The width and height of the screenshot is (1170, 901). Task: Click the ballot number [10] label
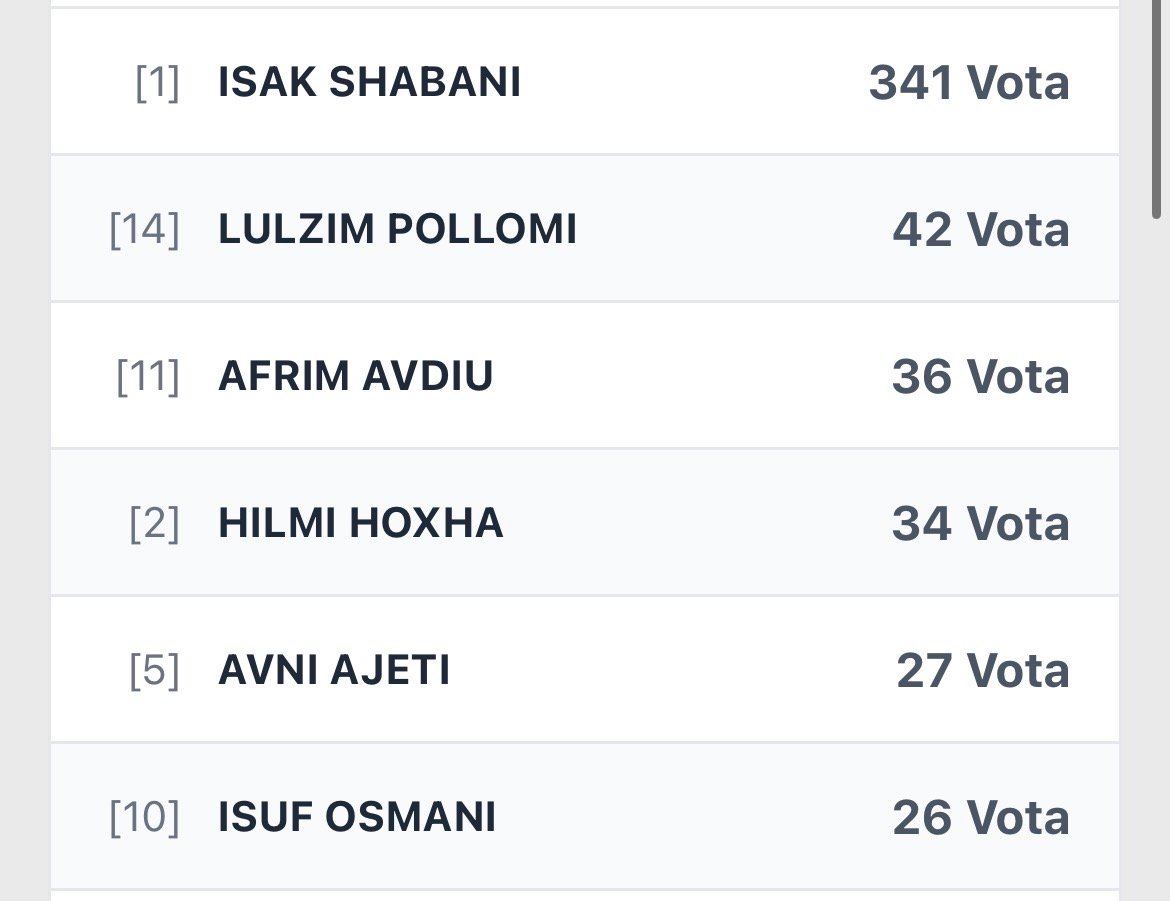pyautogui.click(x=144, y=818)
